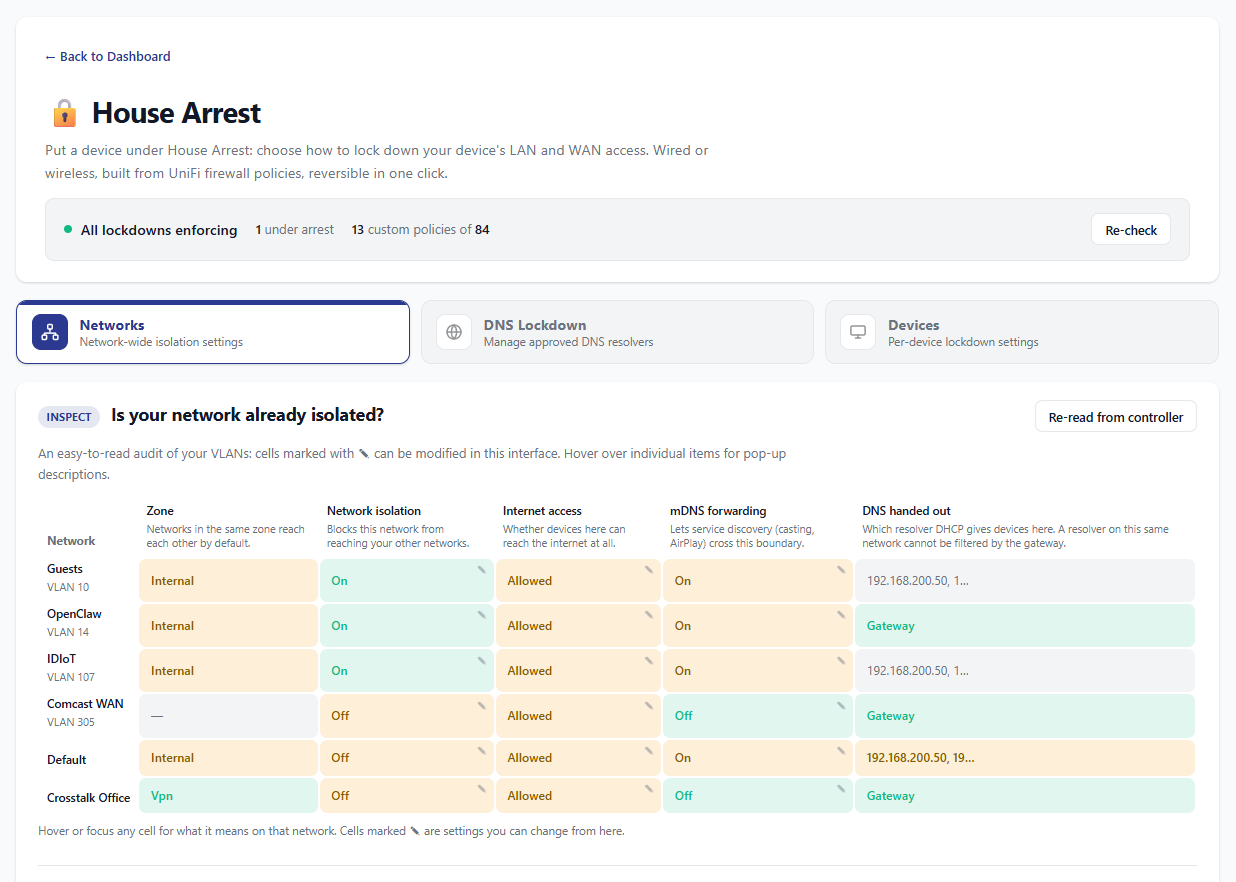Click the OpenClaw network name
Viewport: 1236px width, 882px height.
(x=74, y=614)
